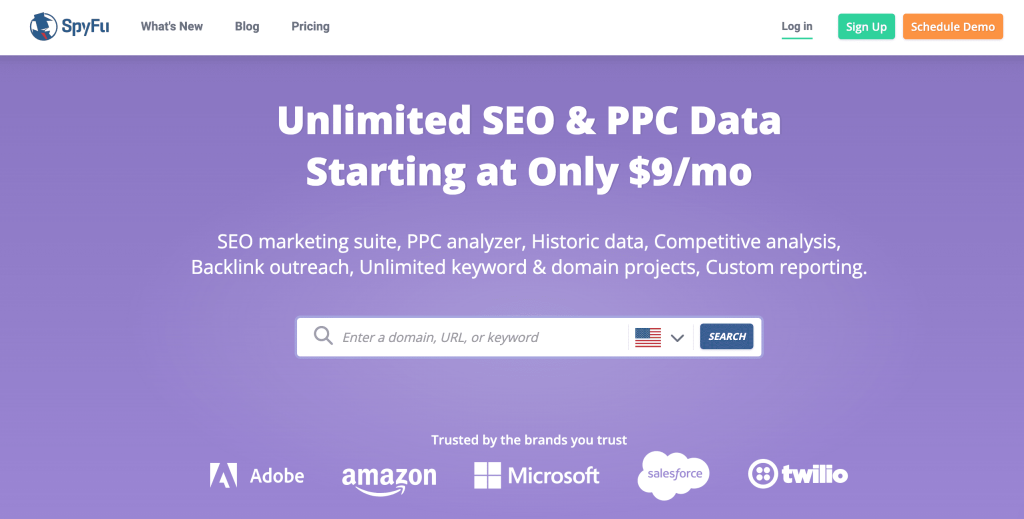Click the SpyFu spy logo icon
The width and height of the screenshot is (1024, 519).
(x=44, y=26)
